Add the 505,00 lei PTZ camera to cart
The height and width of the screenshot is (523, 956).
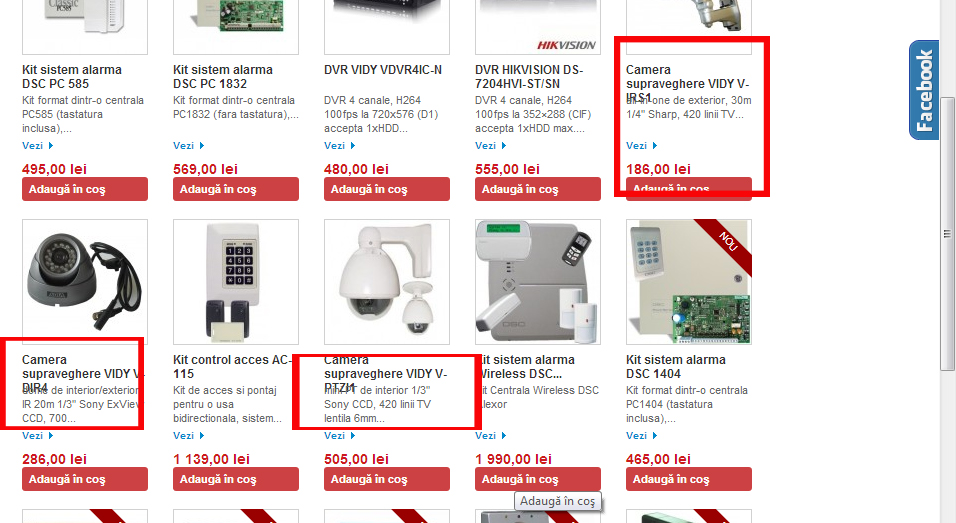387,479
